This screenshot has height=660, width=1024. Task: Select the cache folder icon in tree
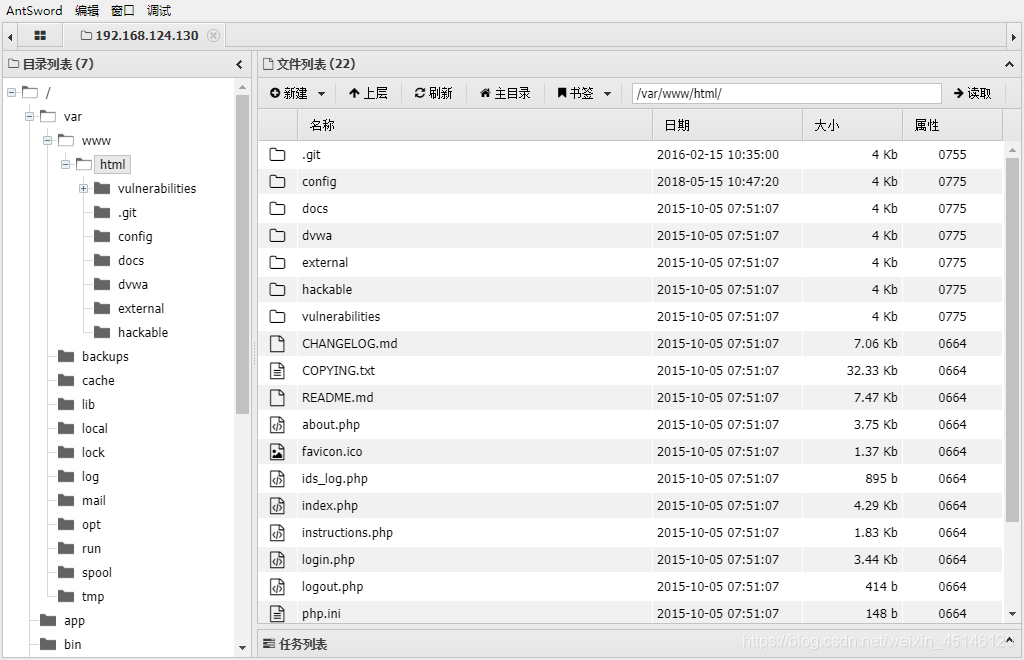pyautogui.click(x=66, y=380)
